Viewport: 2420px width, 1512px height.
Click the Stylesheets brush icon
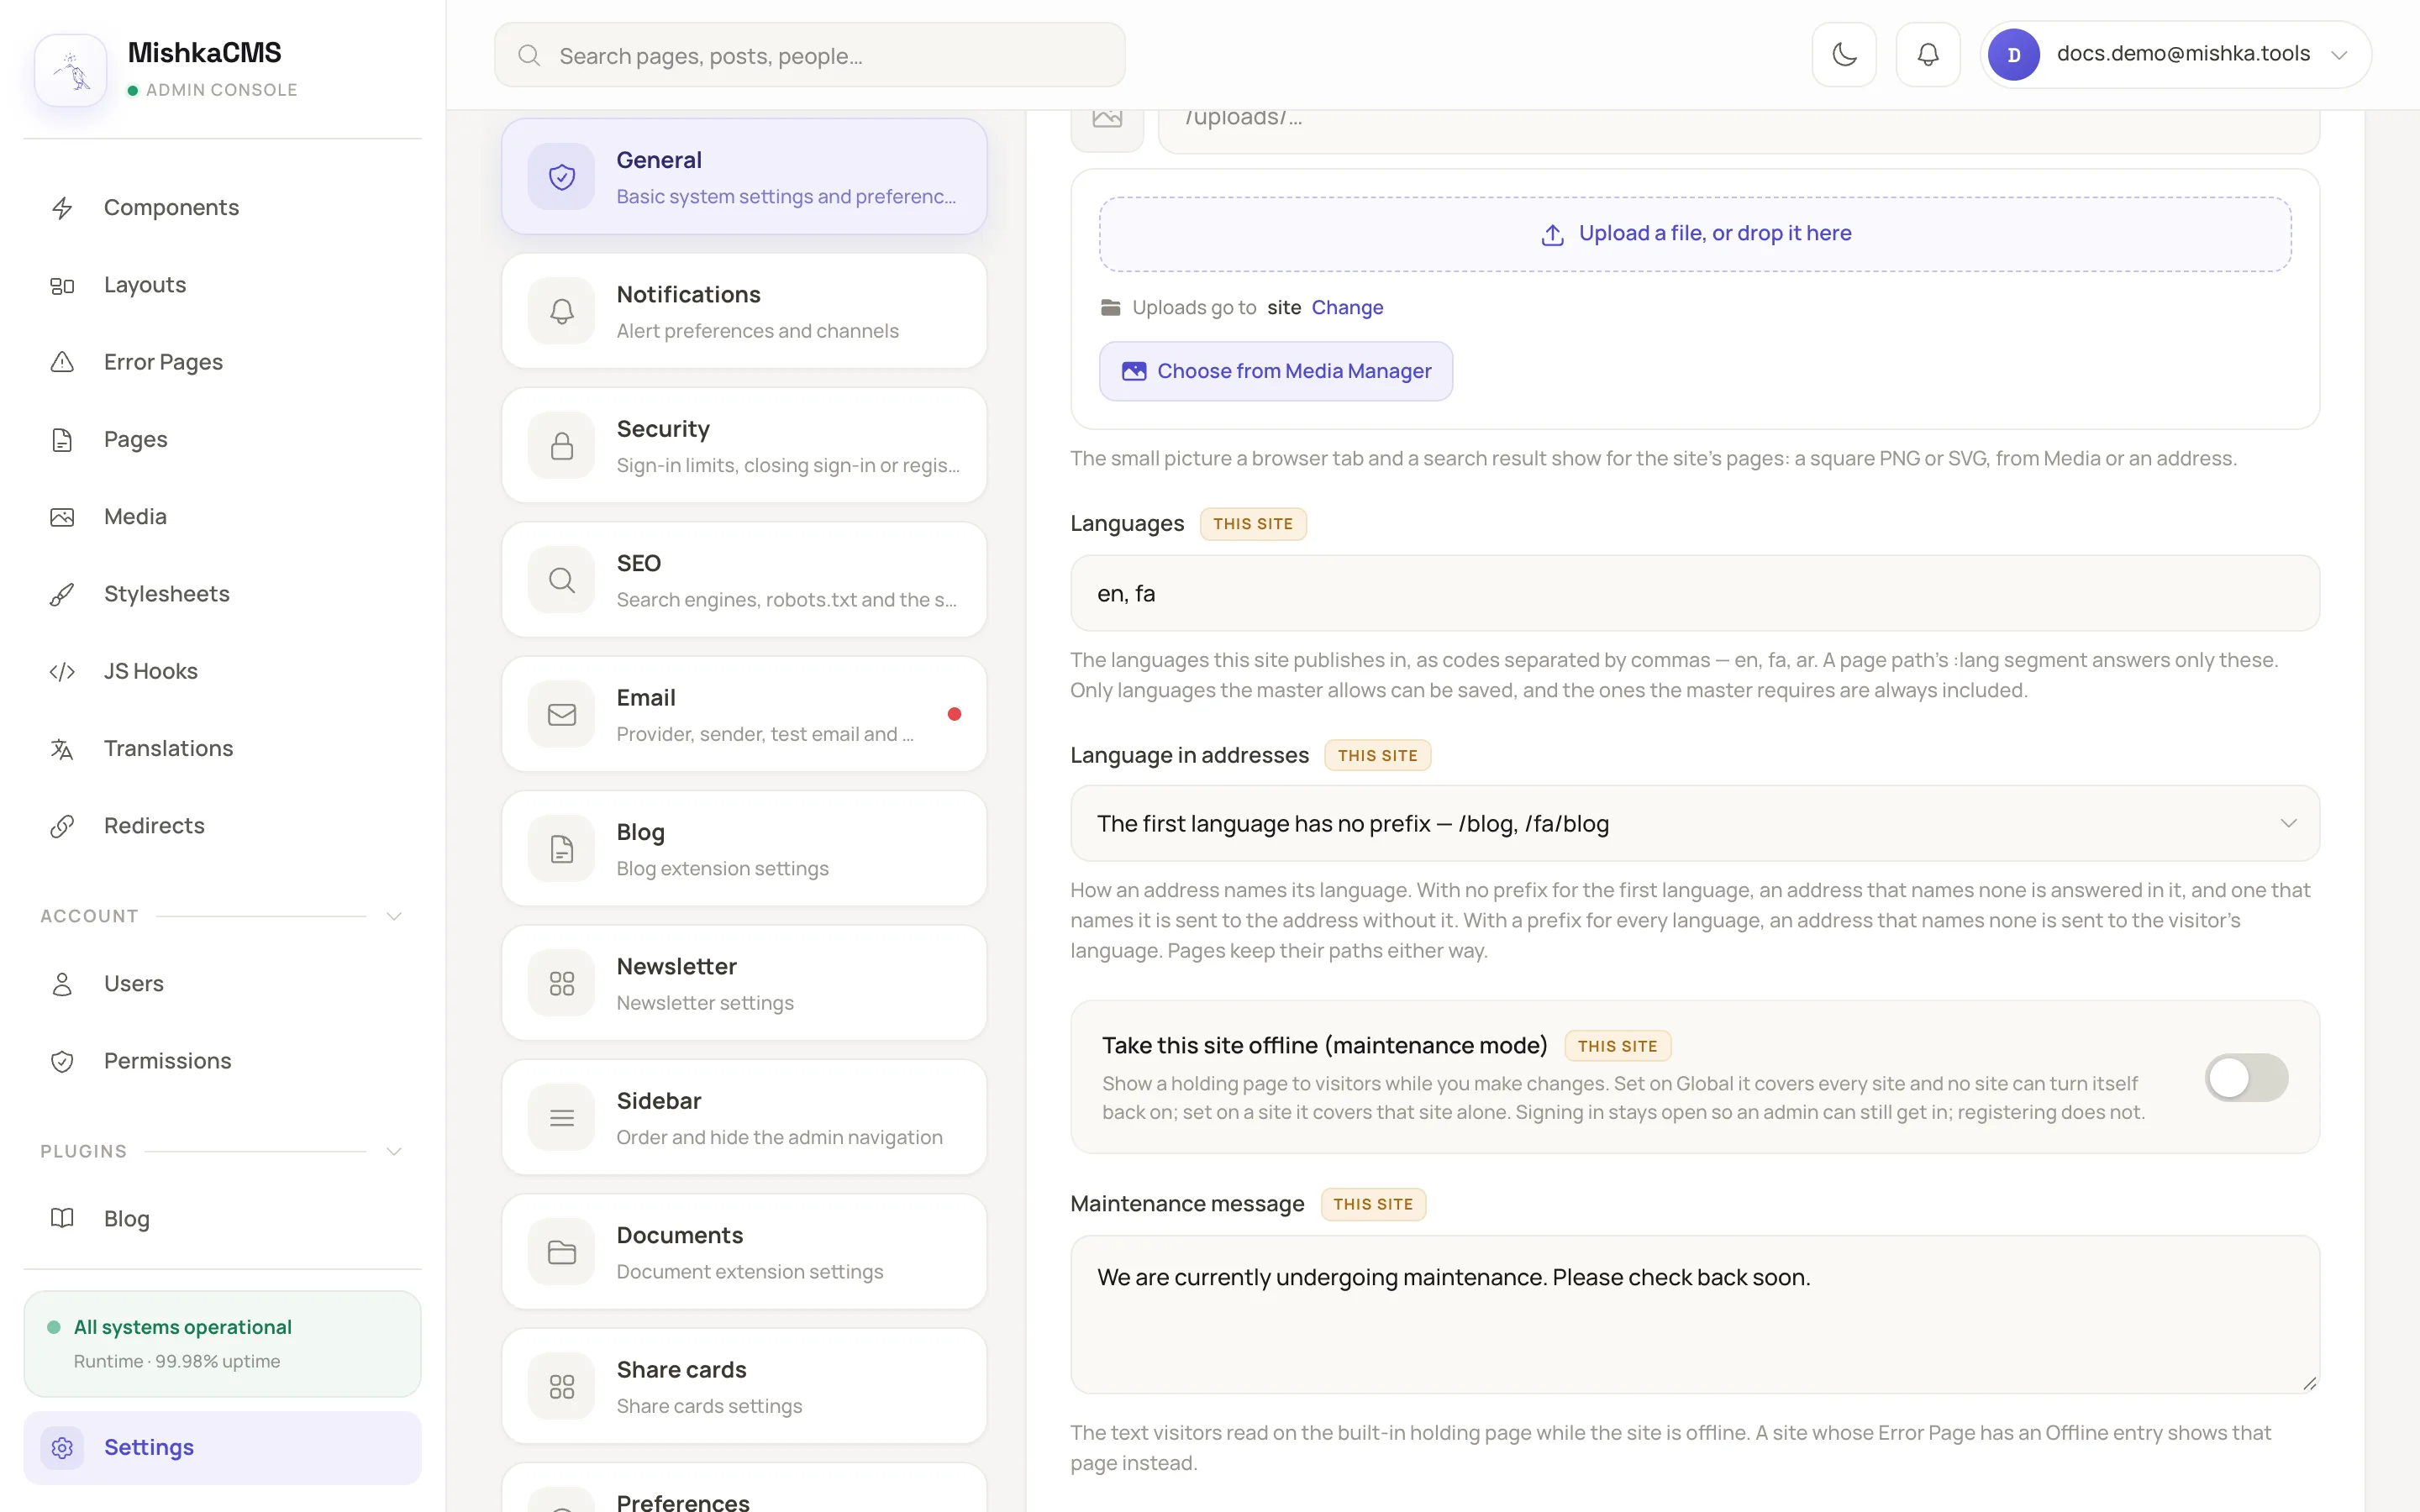click(x=62, y=594)
